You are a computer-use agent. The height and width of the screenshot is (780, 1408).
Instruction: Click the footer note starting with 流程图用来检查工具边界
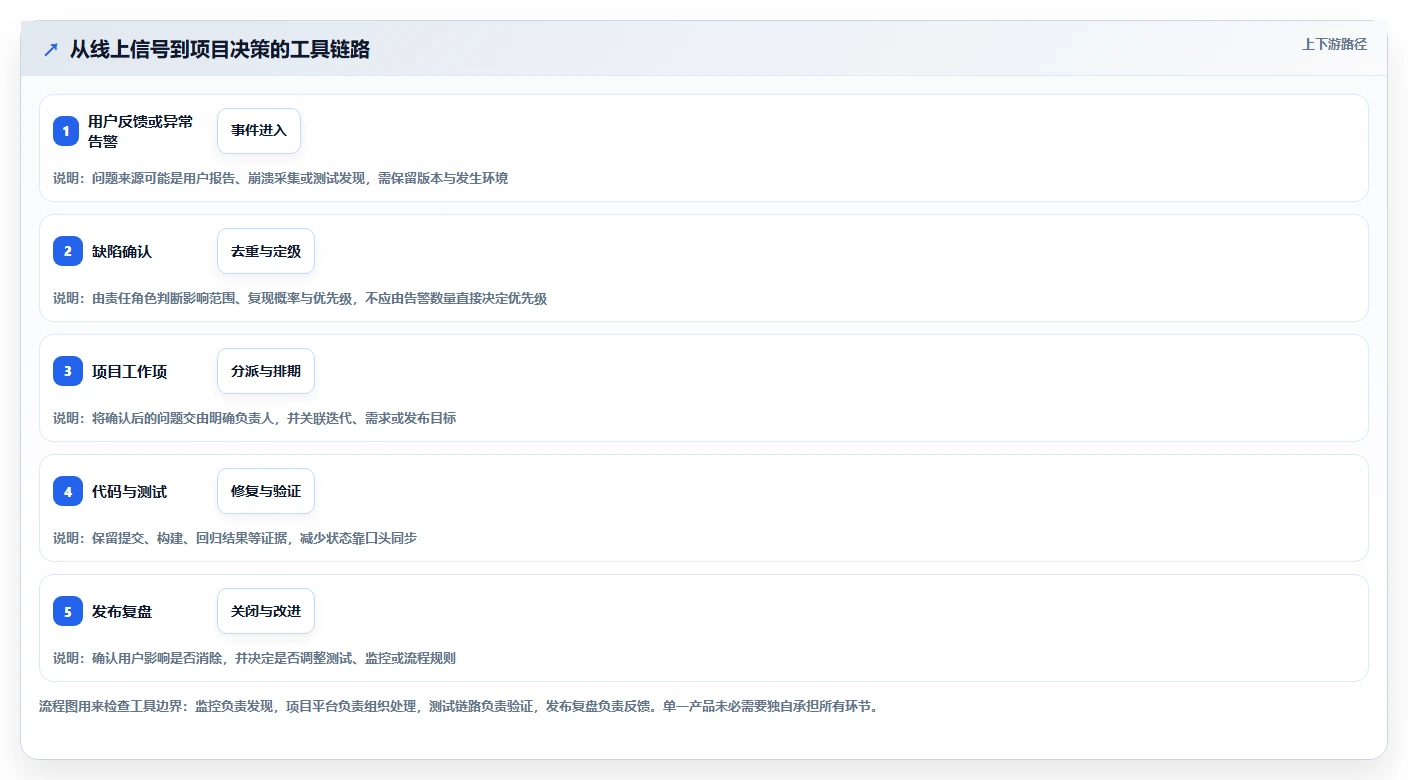click(x=459, y=706)
